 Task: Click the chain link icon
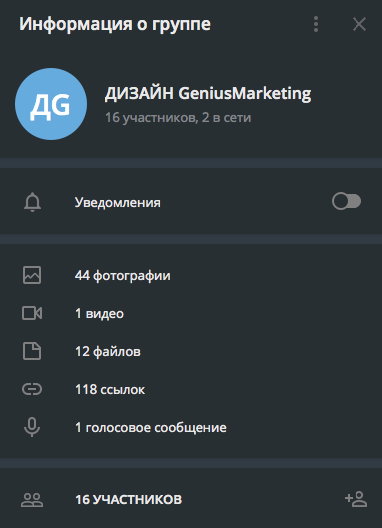coord(32,389)
